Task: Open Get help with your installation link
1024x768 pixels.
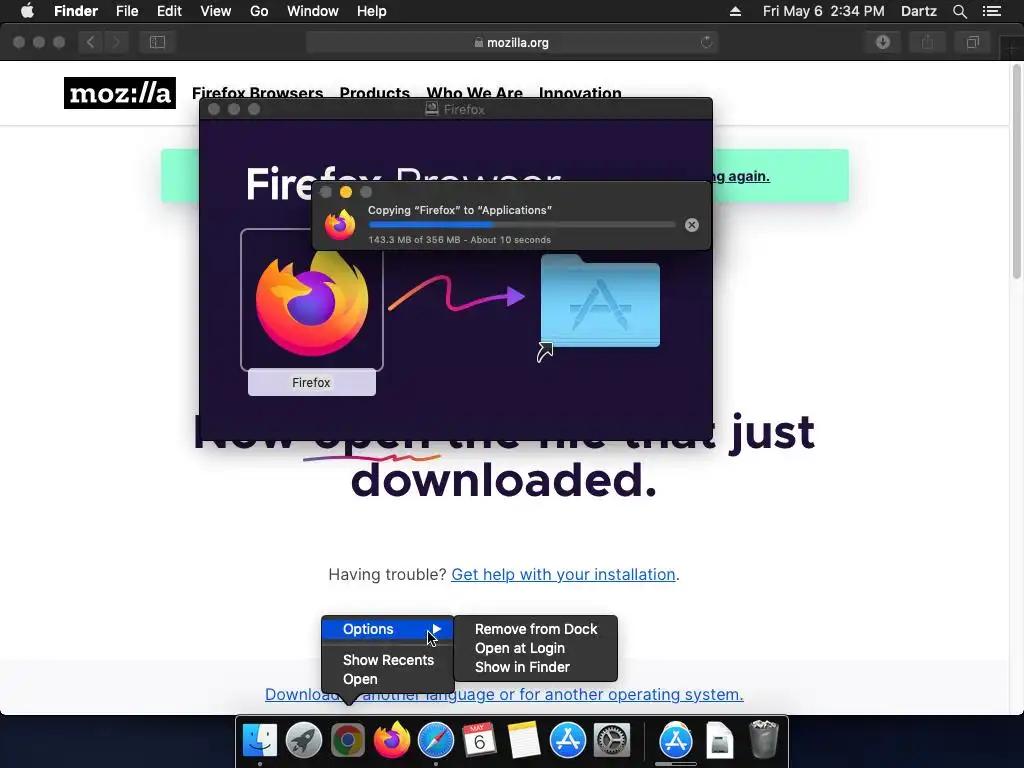Action: pos(563,574)
